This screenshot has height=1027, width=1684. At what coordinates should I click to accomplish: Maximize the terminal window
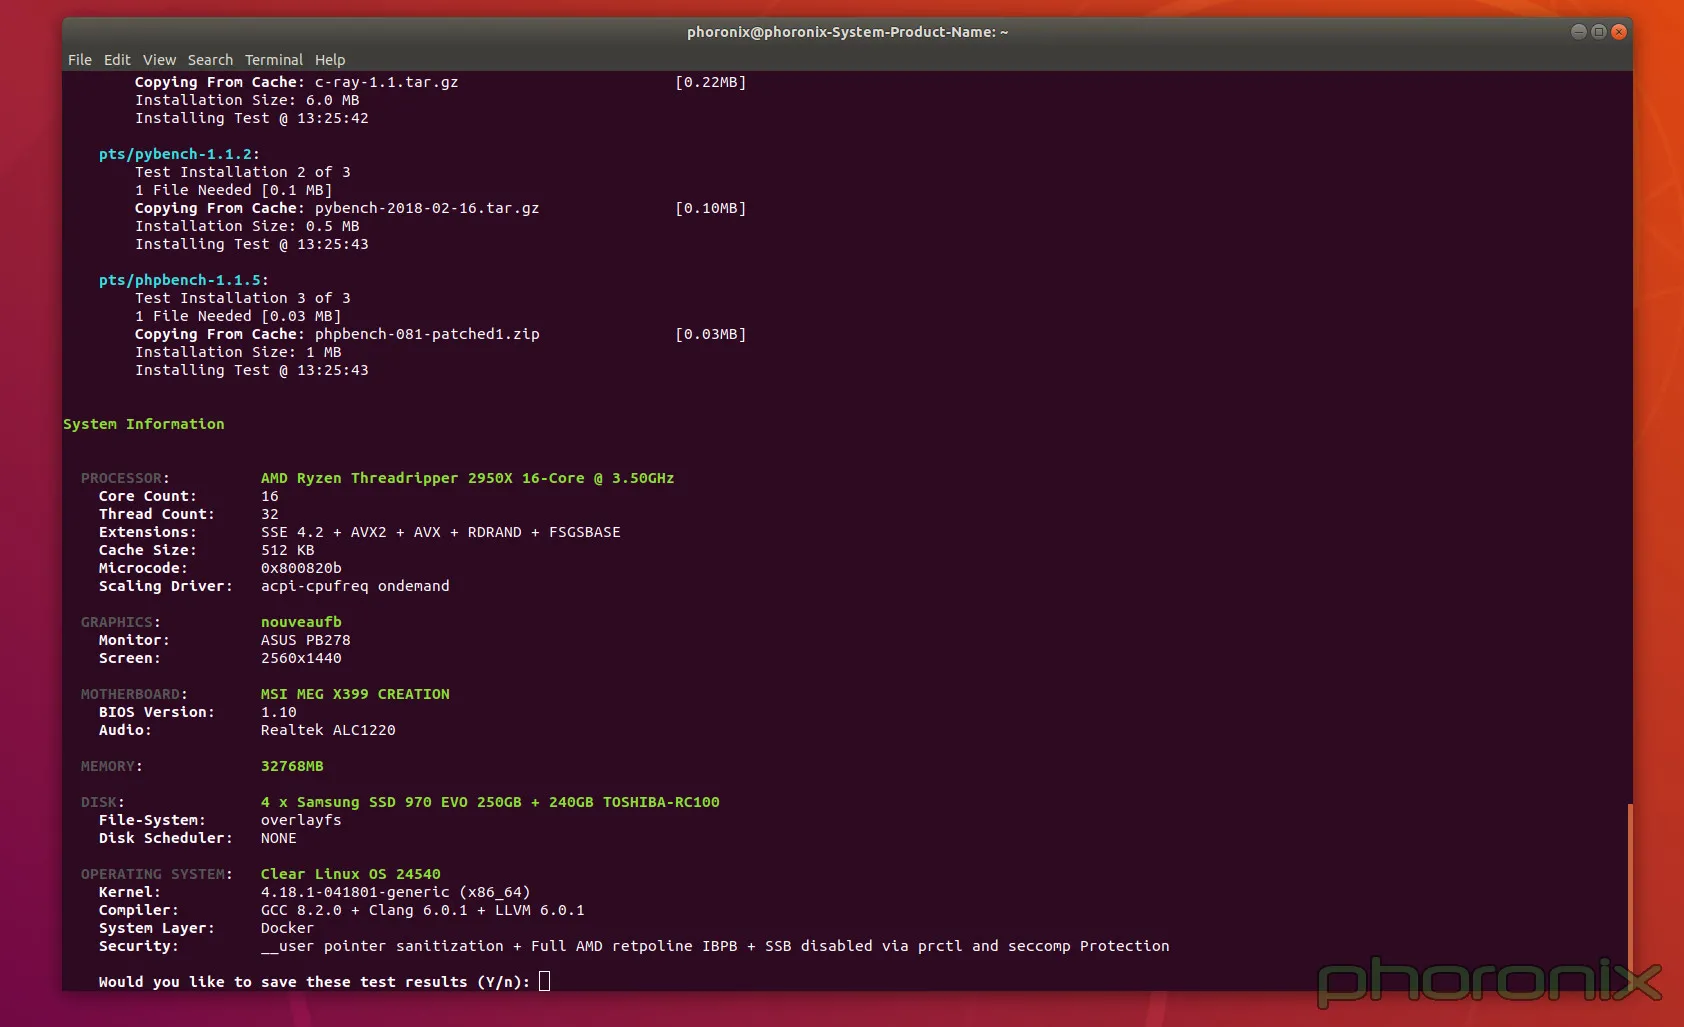1599,32
